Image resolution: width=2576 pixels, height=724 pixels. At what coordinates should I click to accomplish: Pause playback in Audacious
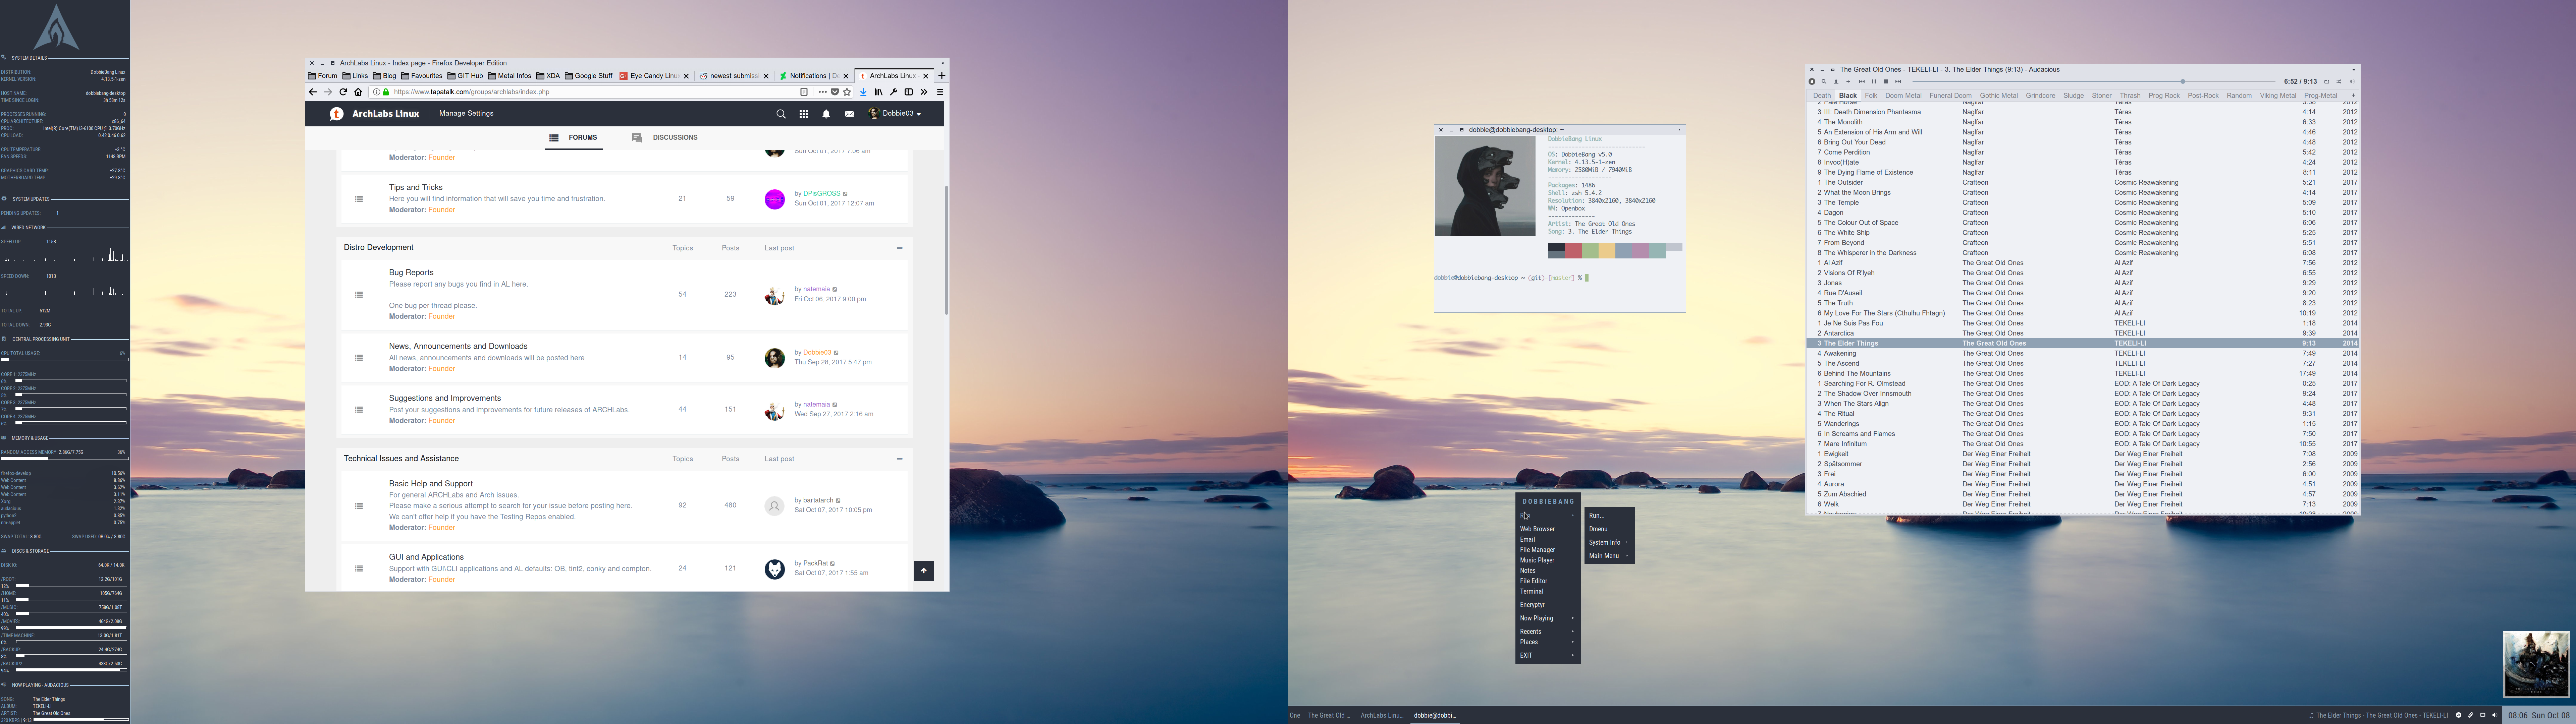pos(1874,82)
